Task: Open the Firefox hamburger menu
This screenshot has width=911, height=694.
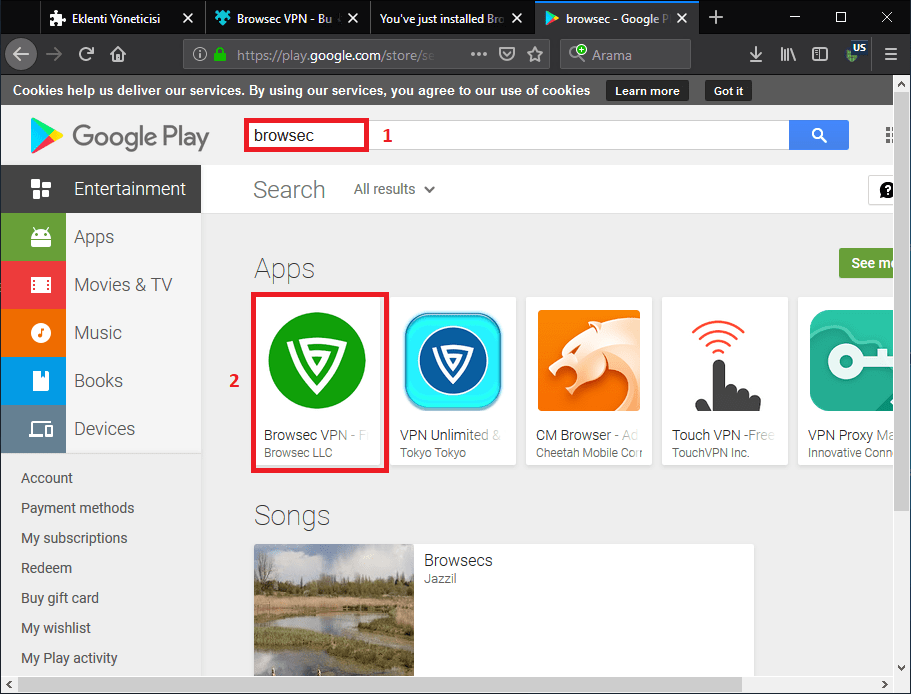Action: (890, 54)
